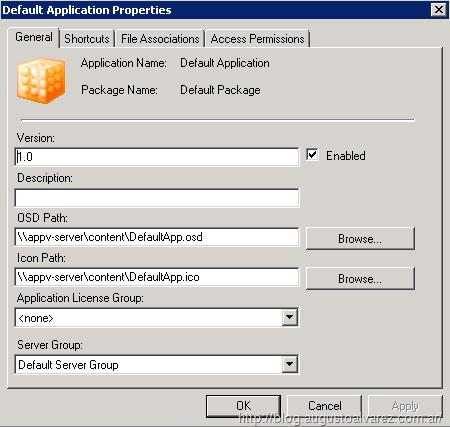Focus the Version text field
Screen dimensions: 450x427
pos(157,157)
